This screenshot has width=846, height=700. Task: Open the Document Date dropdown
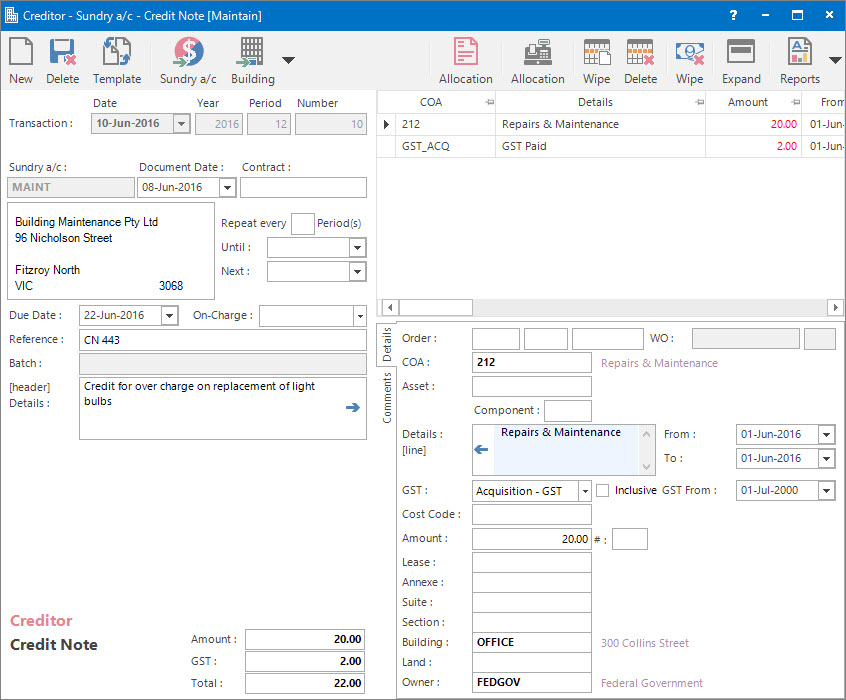coord(227,188)
